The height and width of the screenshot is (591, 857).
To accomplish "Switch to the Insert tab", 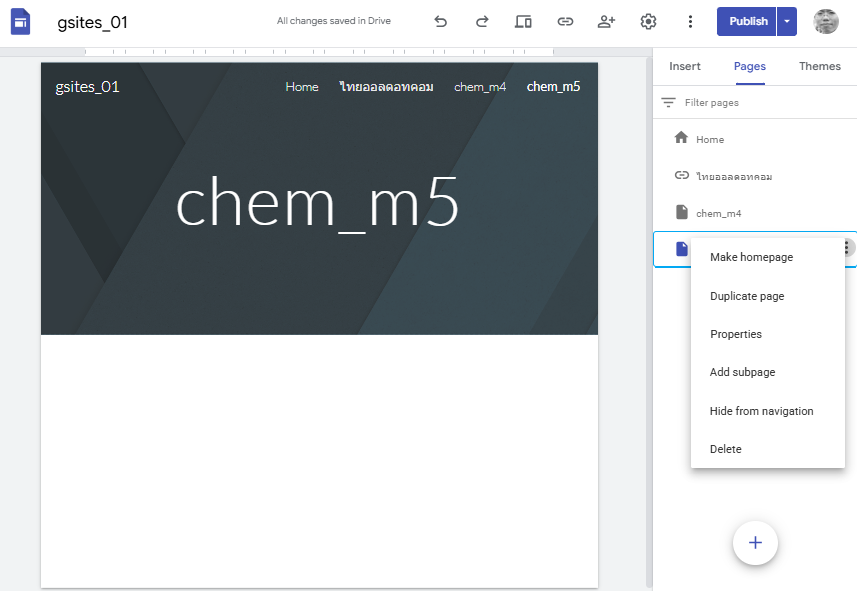I will (x=685, y=67).
